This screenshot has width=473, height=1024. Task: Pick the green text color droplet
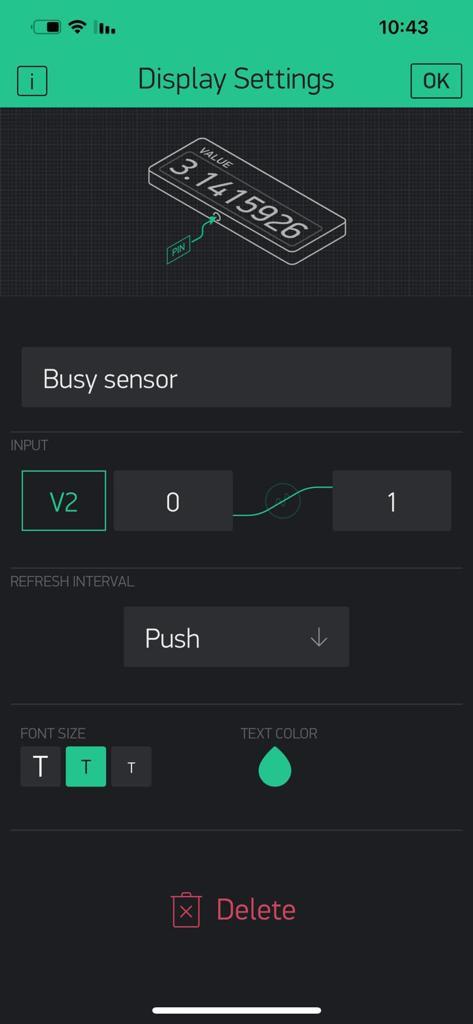click(275, 766)
